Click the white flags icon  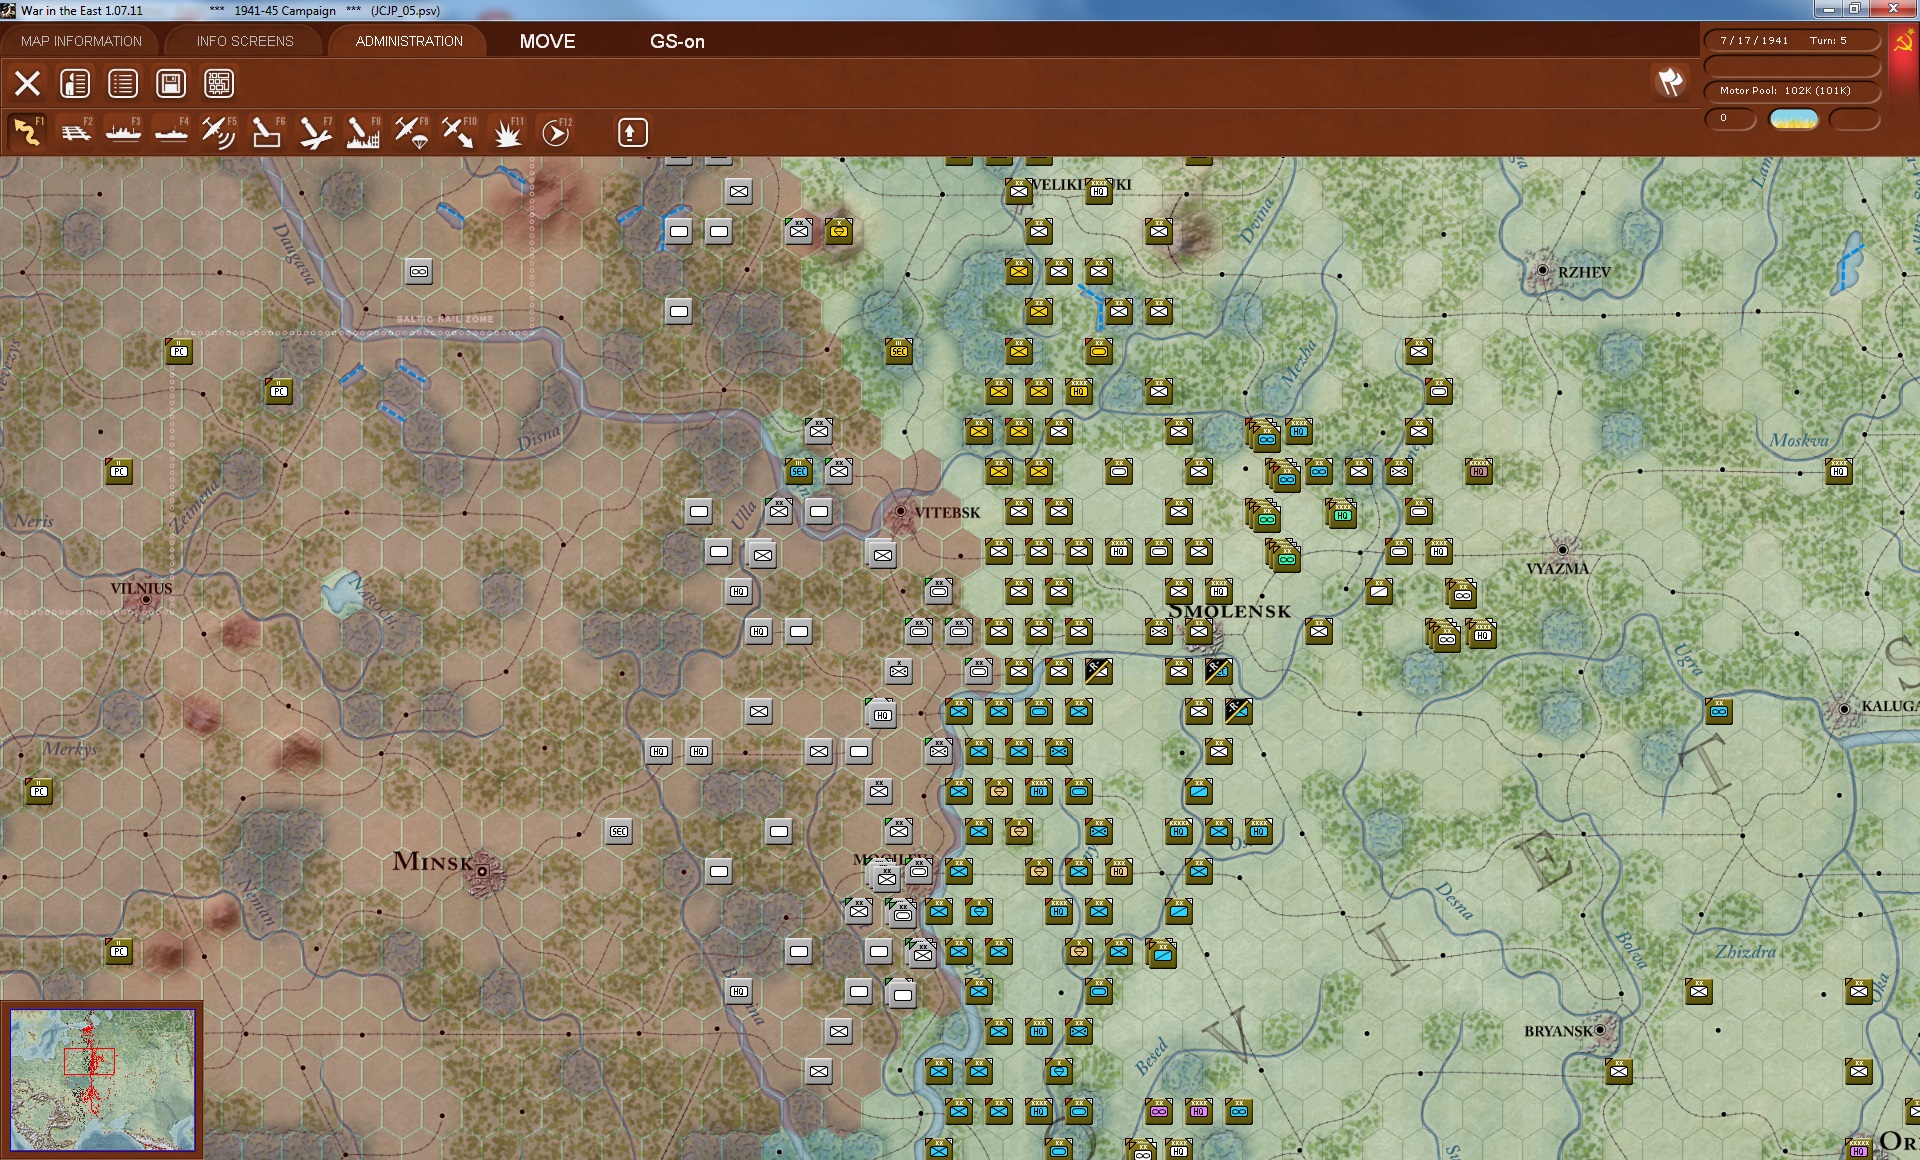click(x=1670, y=82)
